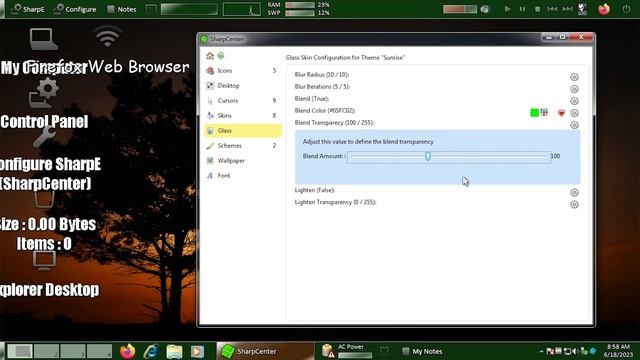This screenshot has width=640, height=360.
Task: Click the Previous track button in top bar
Action: tap(552, 9)
